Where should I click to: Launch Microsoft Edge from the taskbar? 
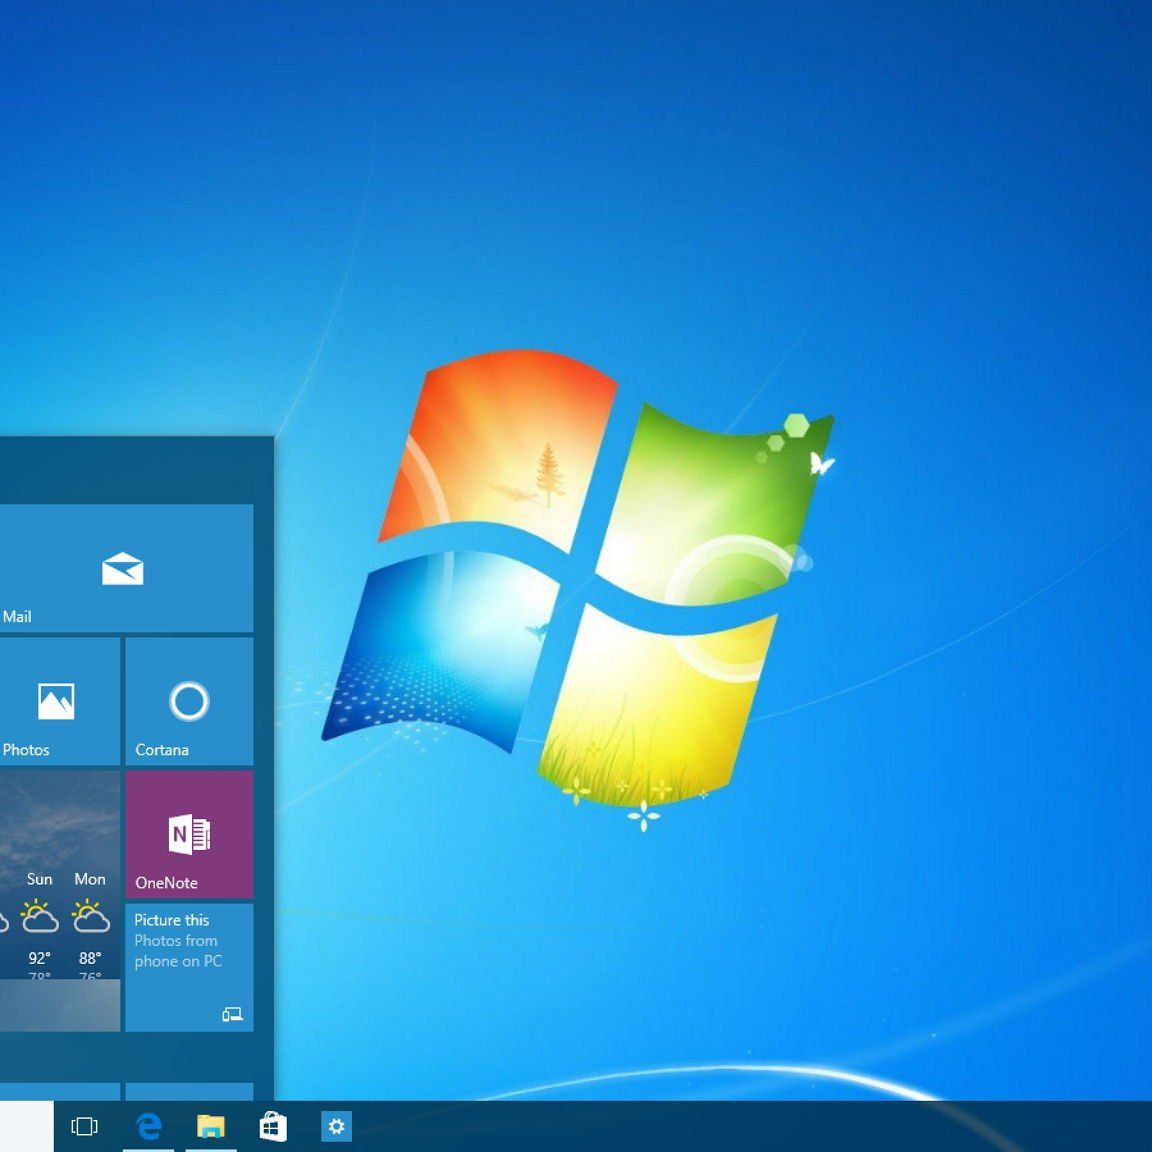pos(148,1126)
